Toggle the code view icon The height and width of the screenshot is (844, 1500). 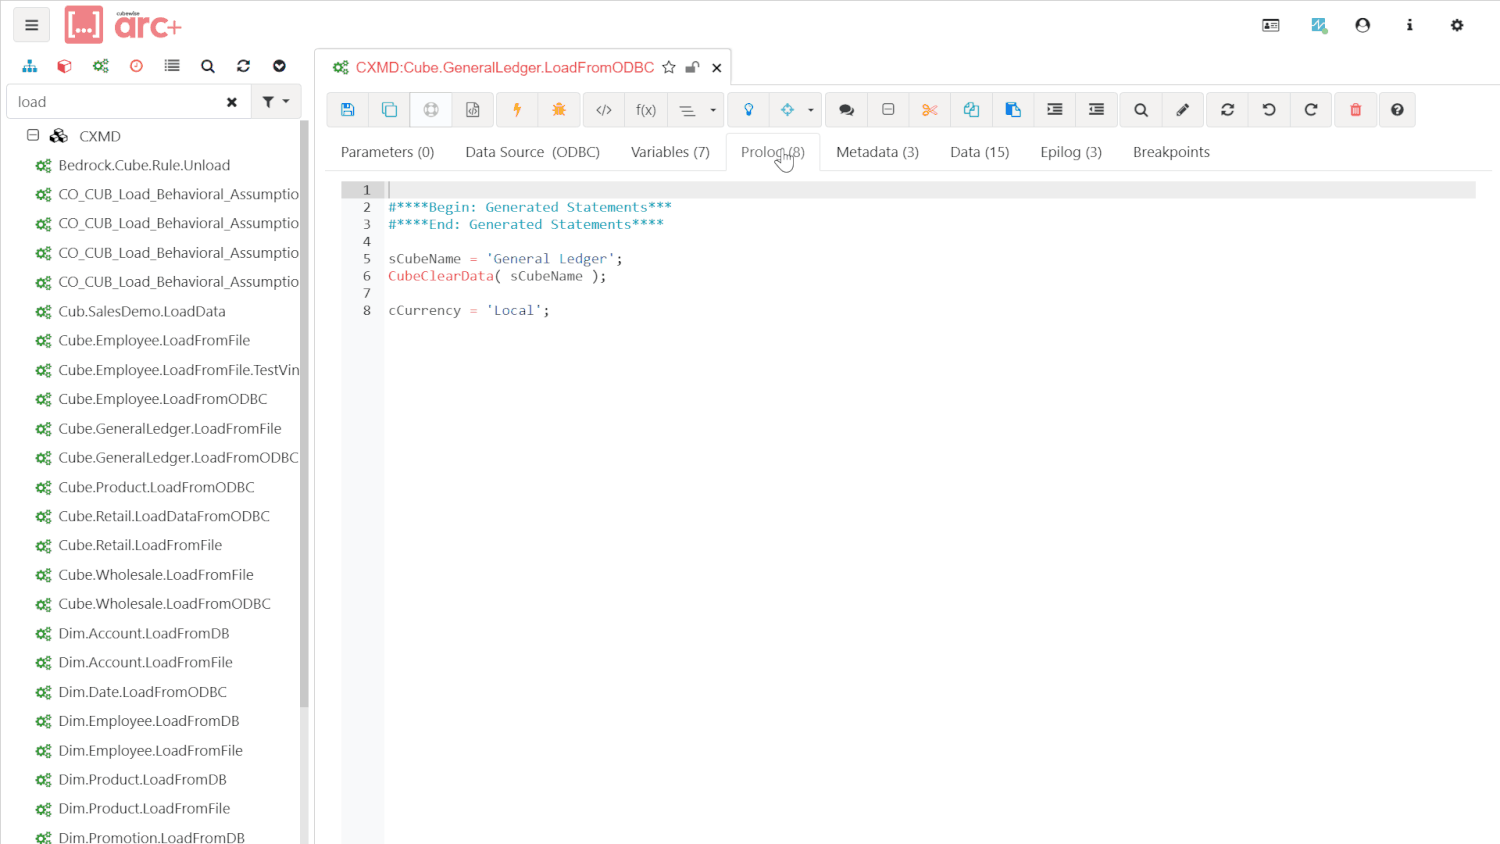(604, 110)
